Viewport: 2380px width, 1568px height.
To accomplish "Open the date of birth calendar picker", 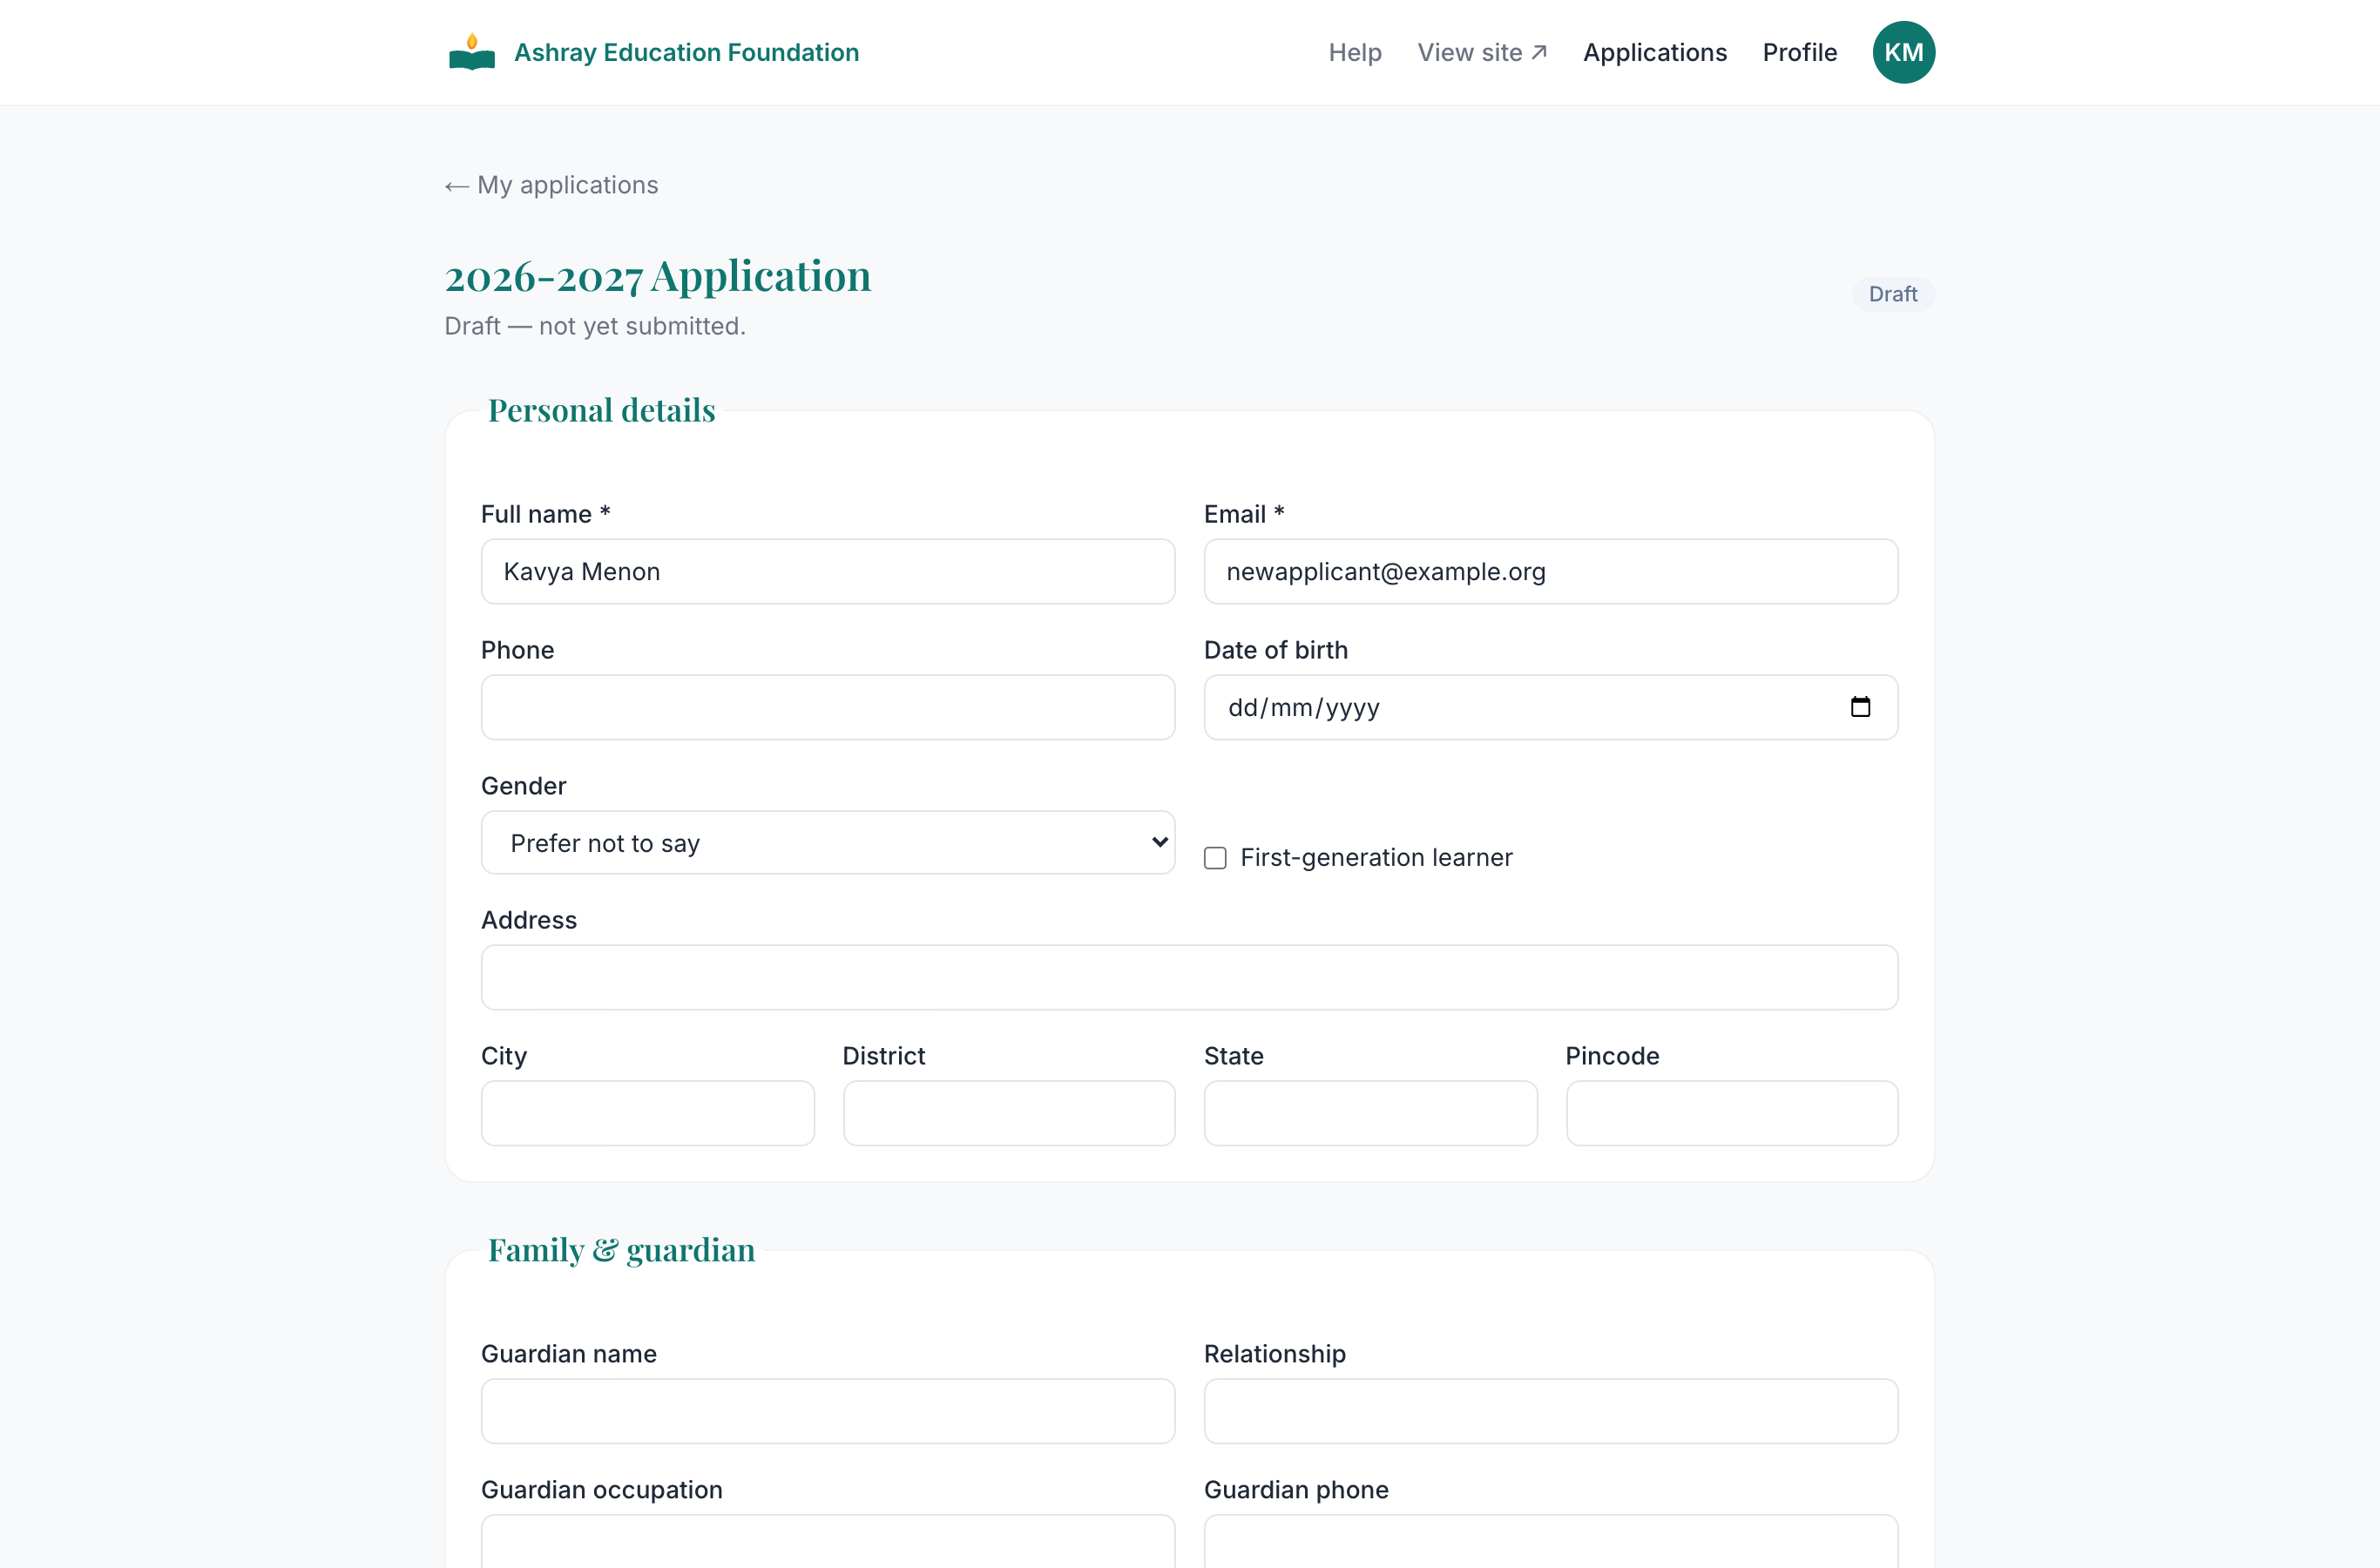I will tap(1860, 707).
